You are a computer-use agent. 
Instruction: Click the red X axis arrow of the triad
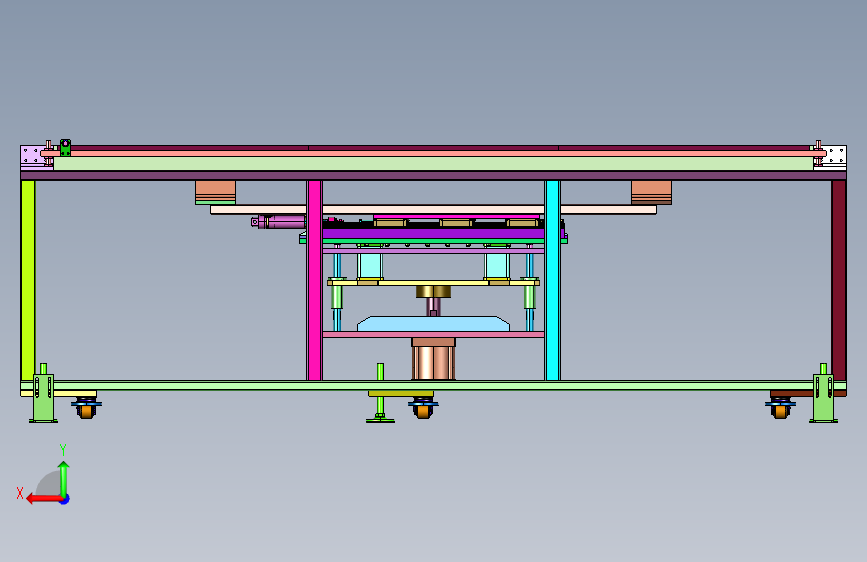point(44,499)
